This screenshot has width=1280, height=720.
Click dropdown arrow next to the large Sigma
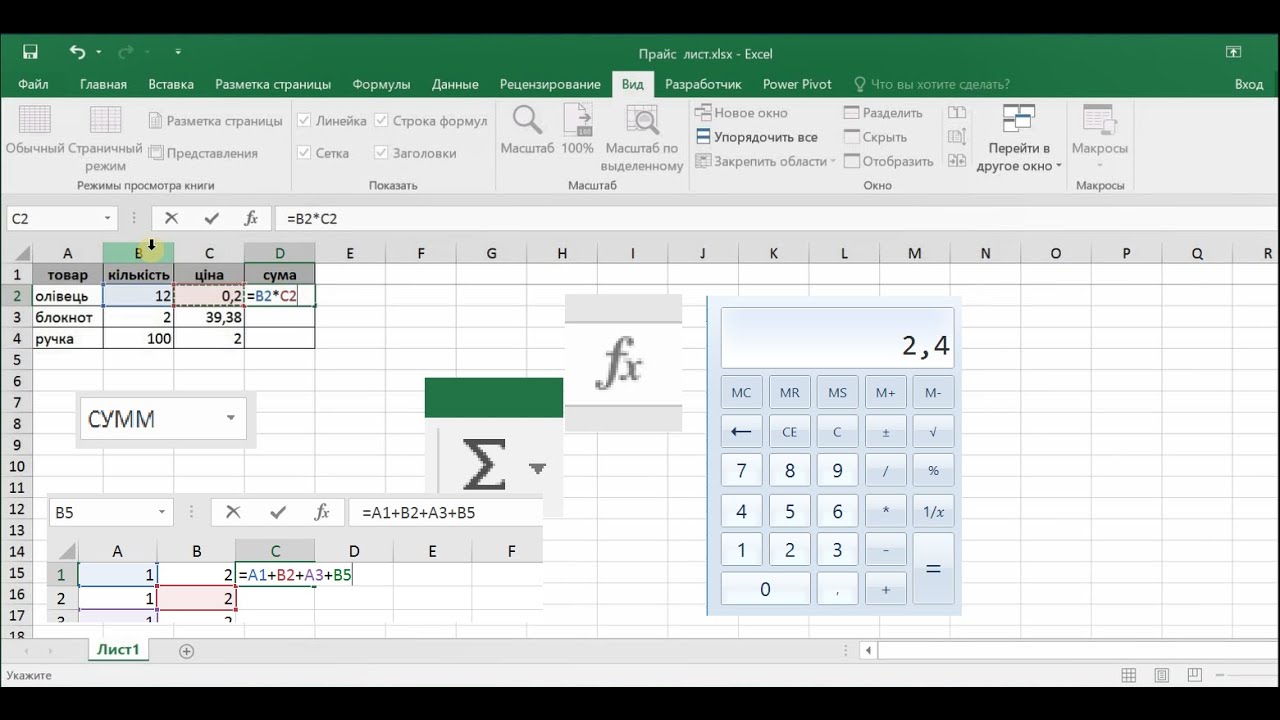click(537, 468)
